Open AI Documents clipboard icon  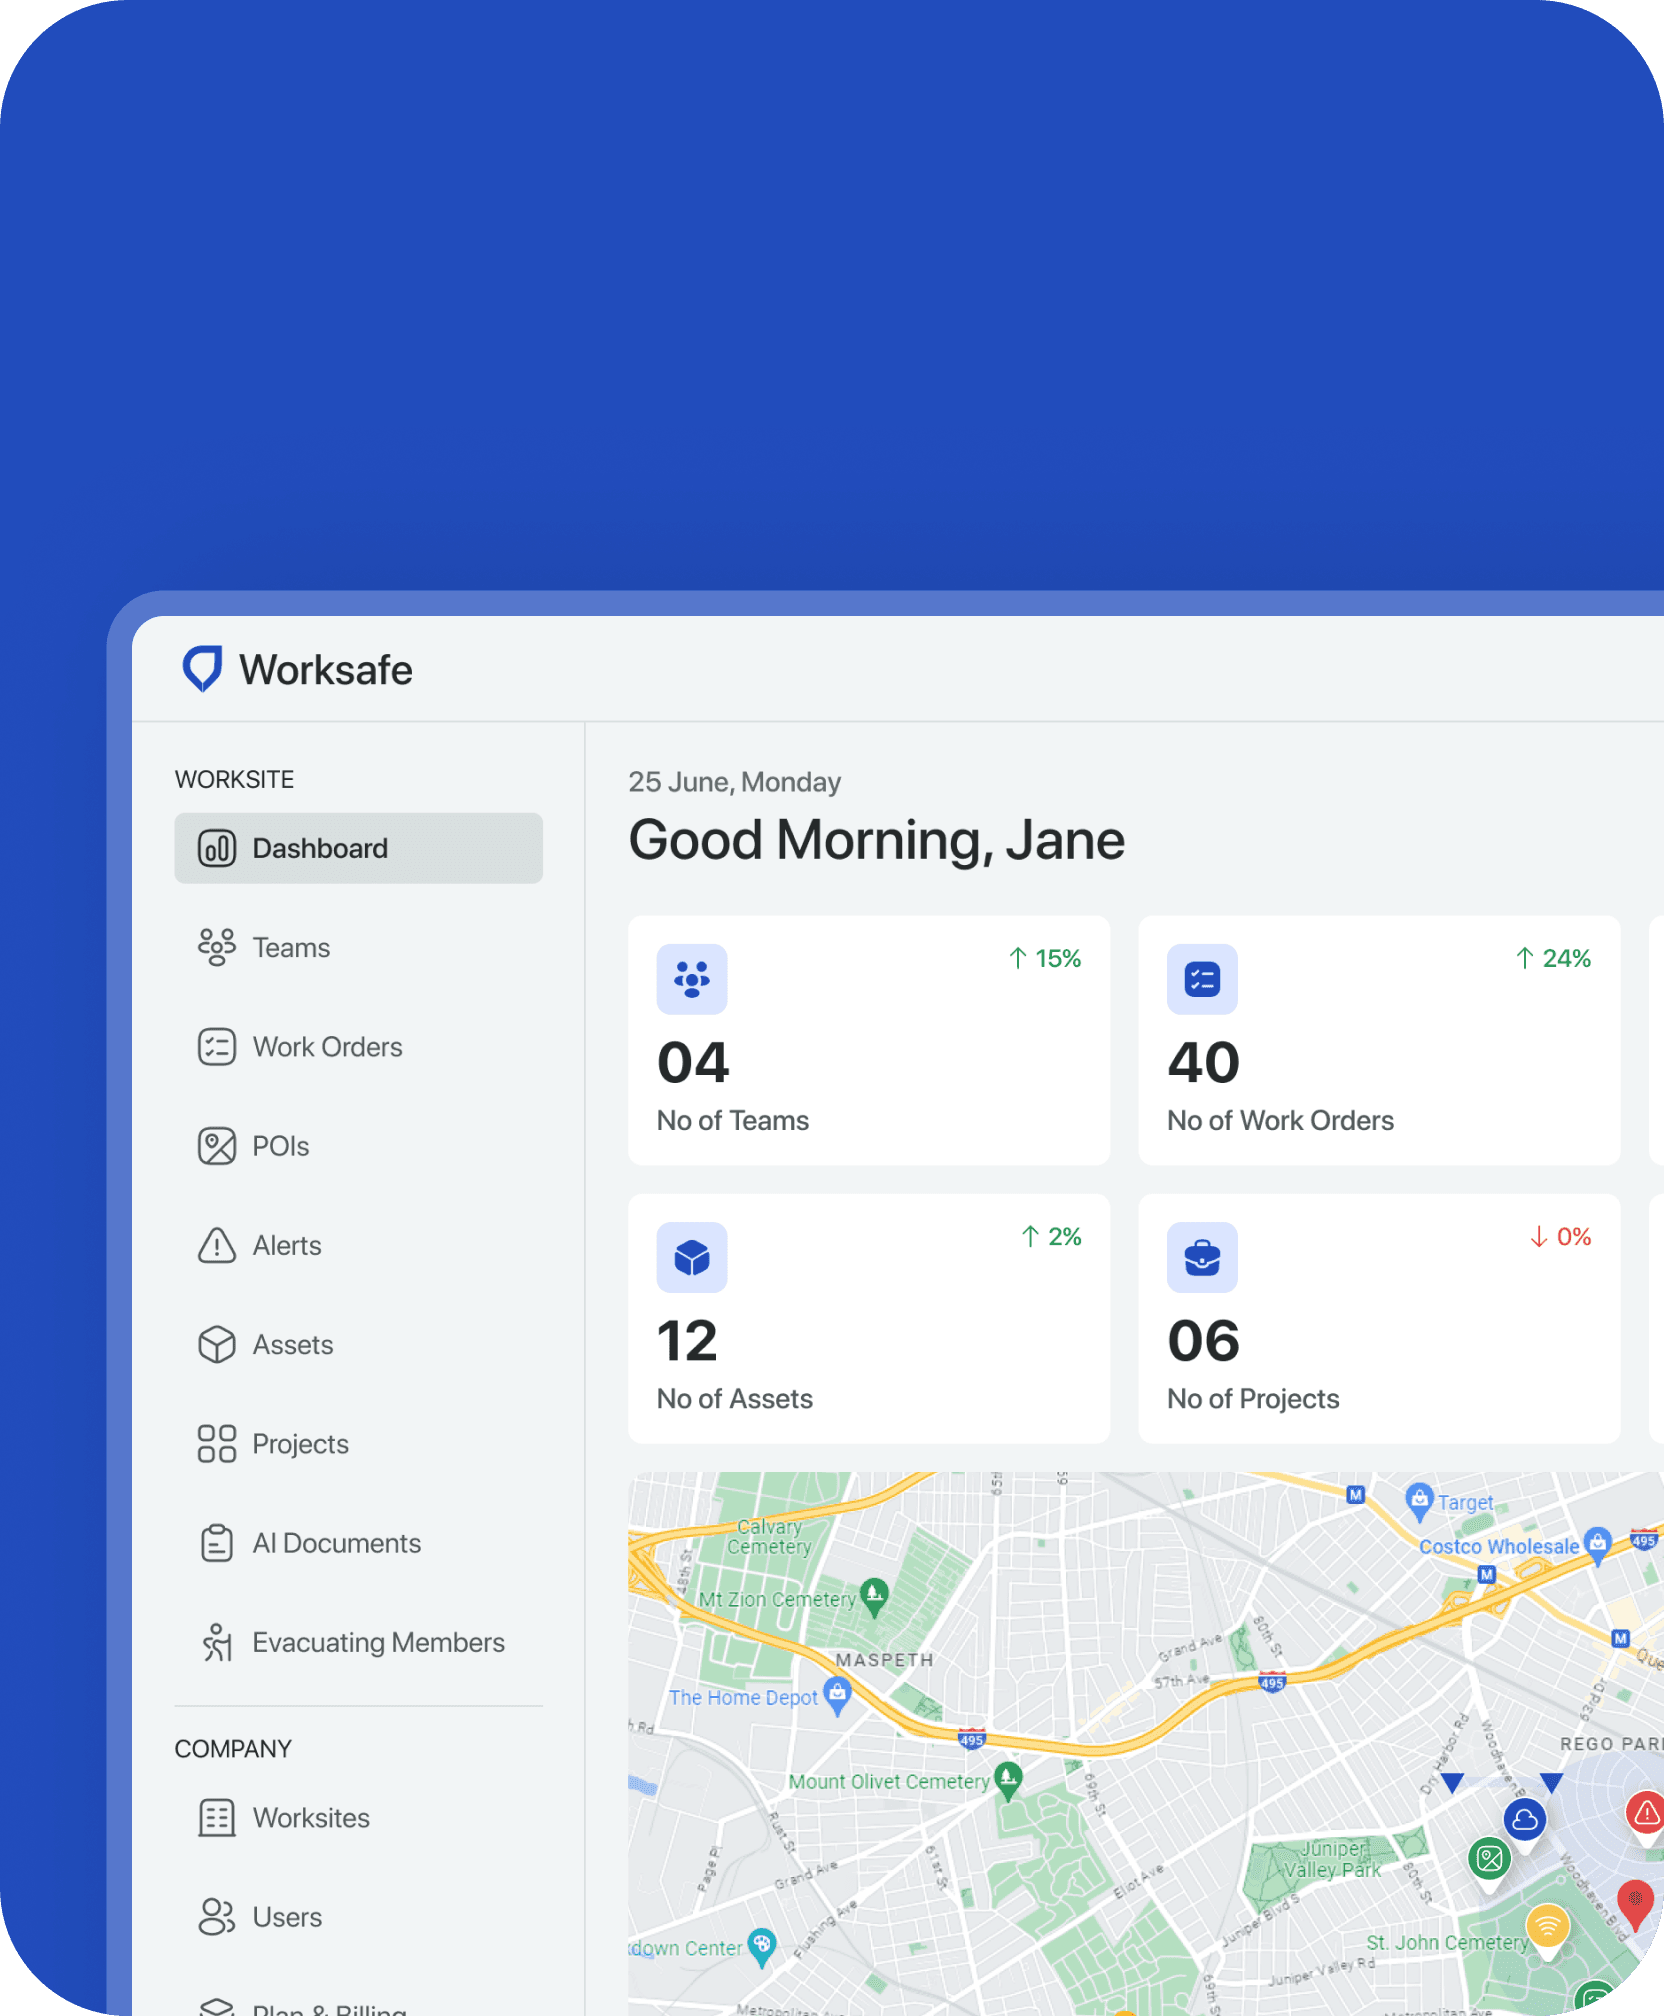coord(217,1543)
